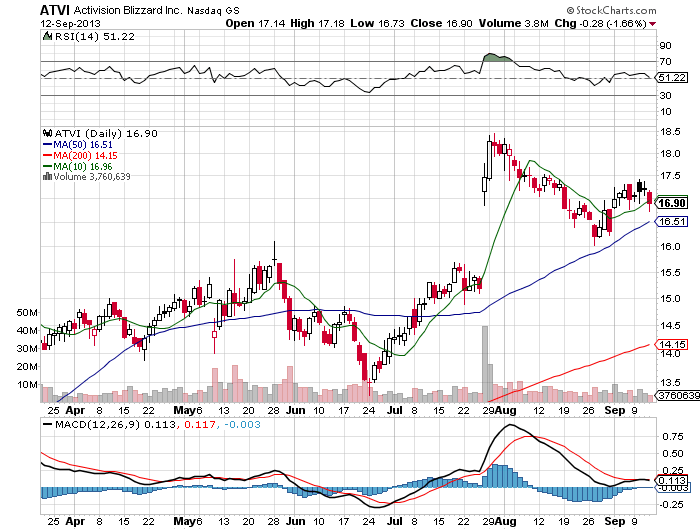
Task: Click the MA(10) 16.96 legend entry
Action: [x=78, y=167]
